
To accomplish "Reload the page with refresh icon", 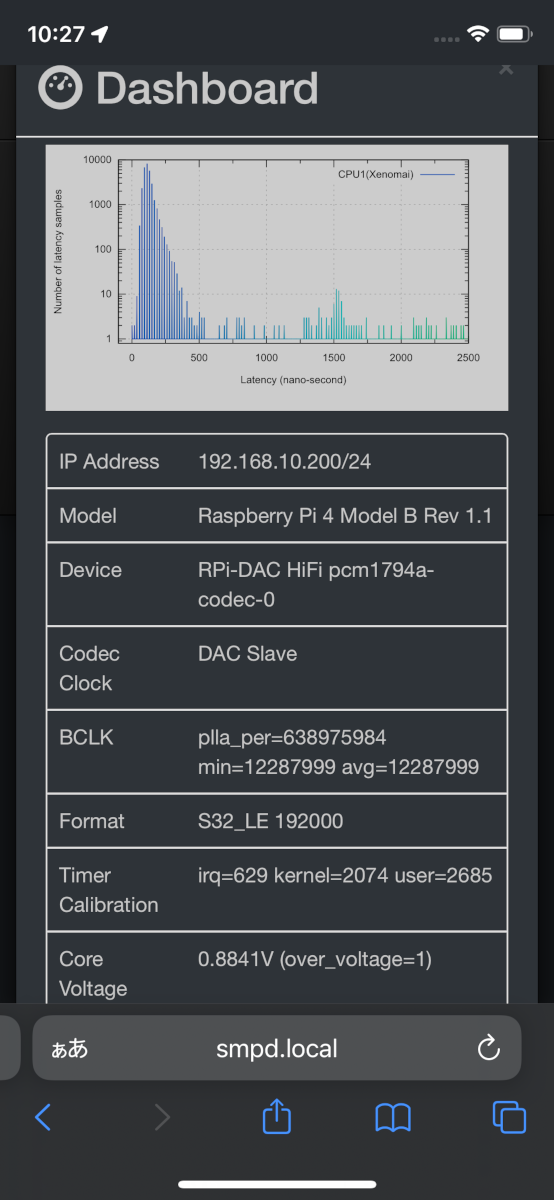I will click(488, 1047).
